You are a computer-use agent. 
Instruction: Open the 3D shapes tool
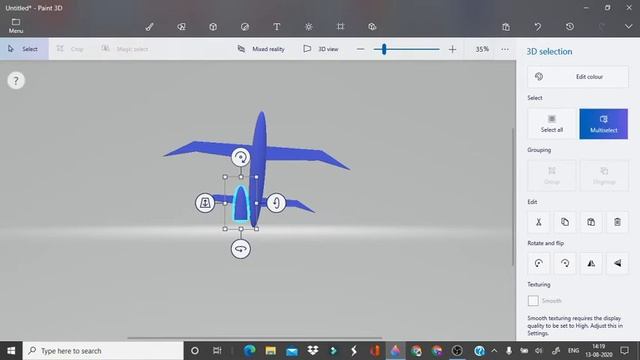213,27
